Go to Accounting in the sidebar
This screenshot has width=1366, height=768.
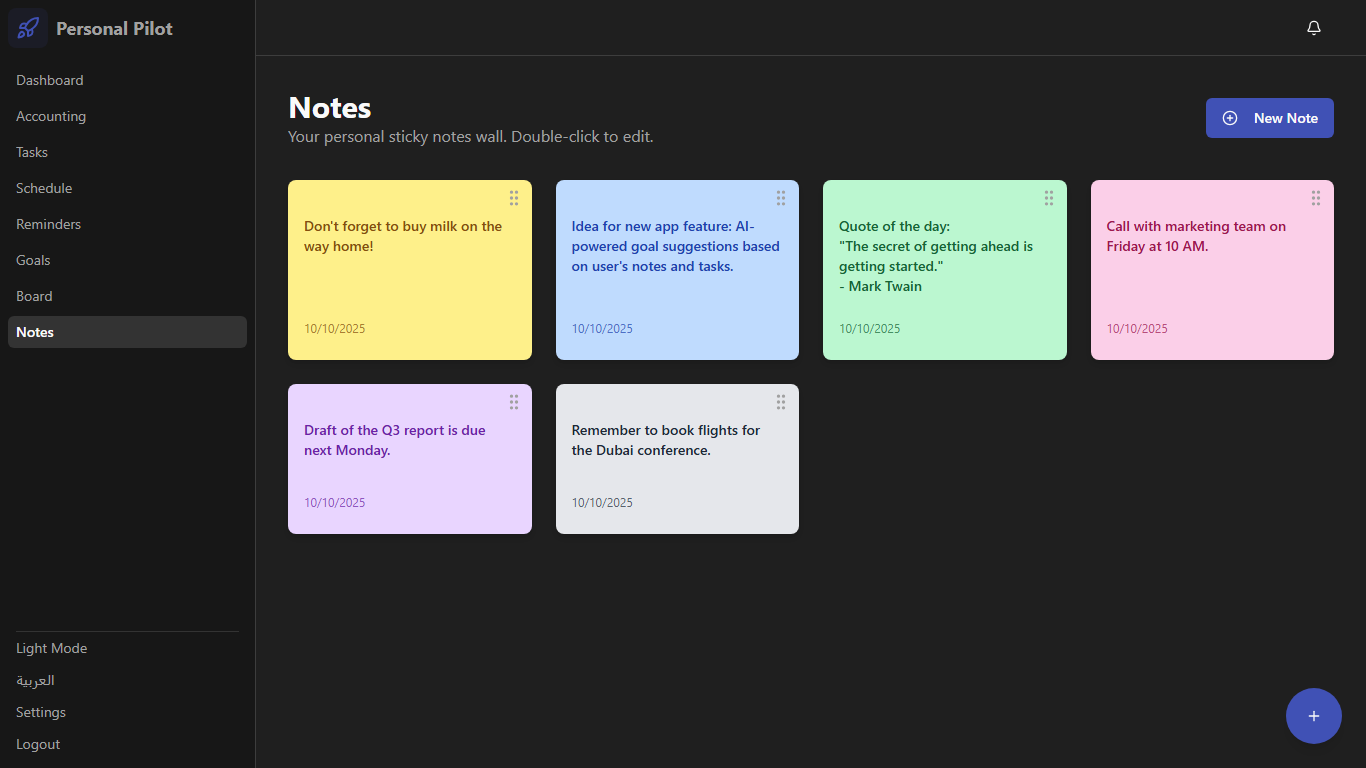click(x=51, y=116)
